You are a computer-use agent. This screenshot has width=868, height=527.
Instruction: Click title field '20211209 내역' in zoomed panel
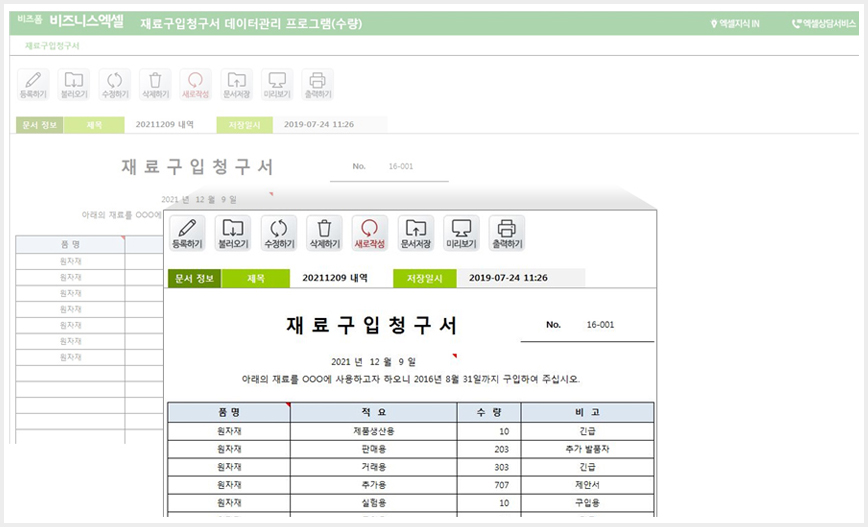[335, 278]
